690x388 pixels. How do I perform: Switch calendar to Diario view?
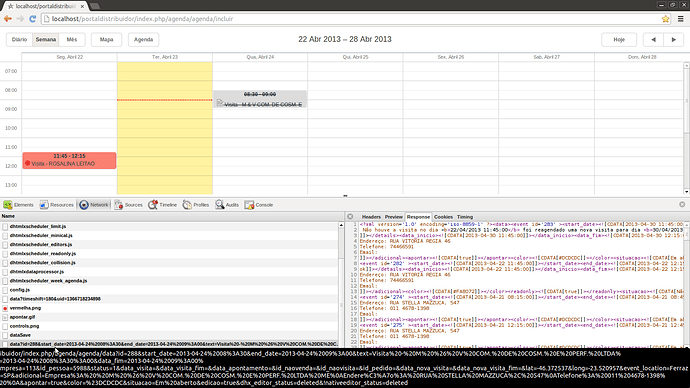point(19,40)
